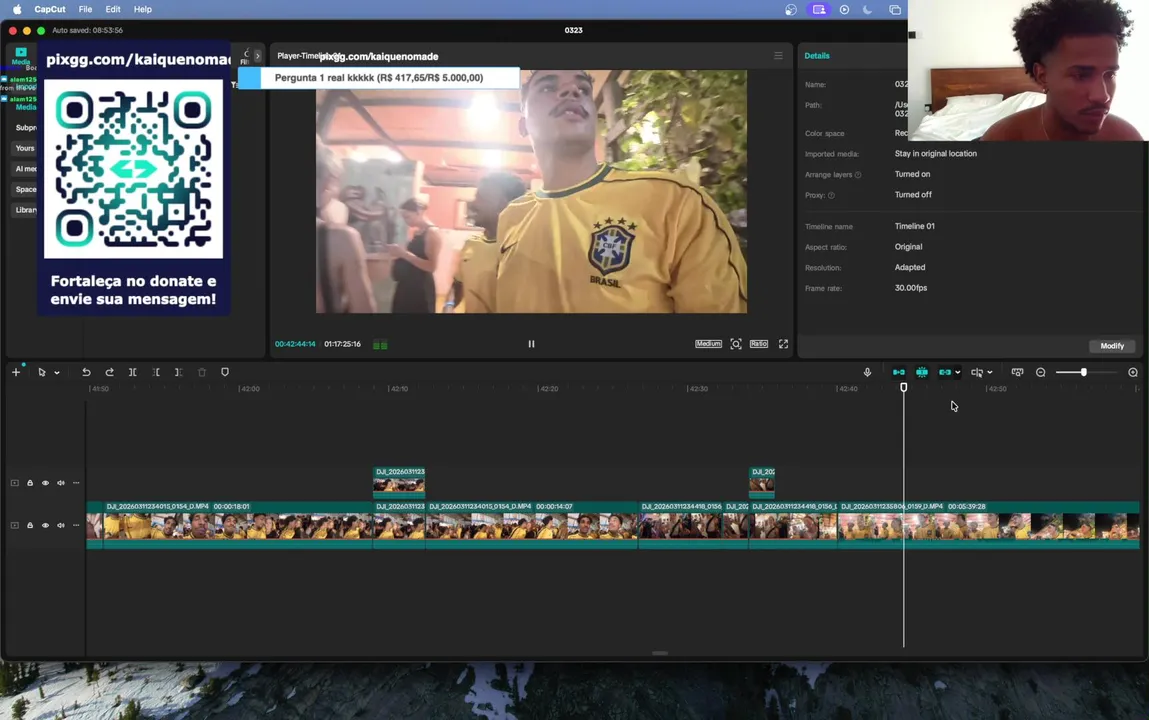
Task: Click the preview axis icon
Action: (x=977, y=372)
